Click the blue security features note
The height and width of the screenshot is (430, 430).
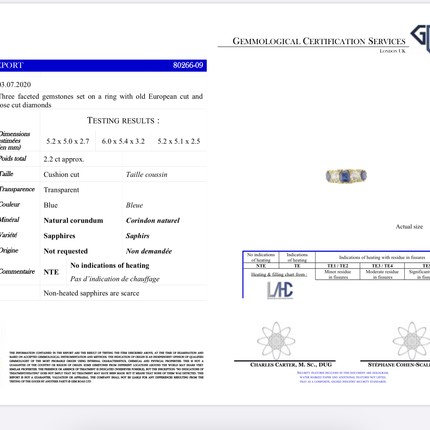pos(343,377)
